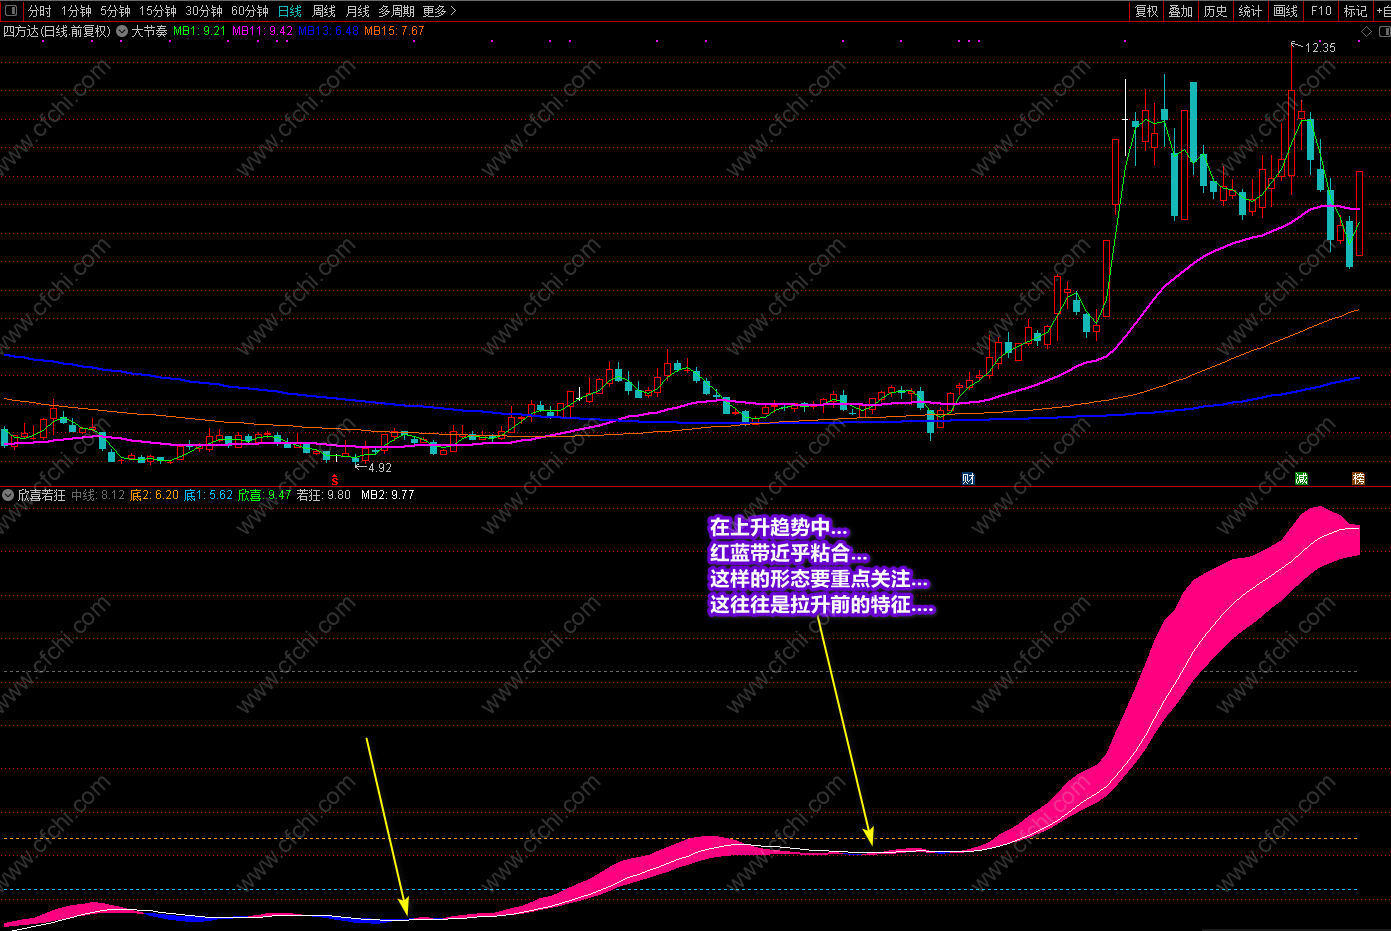Screen dimensions: 1391x931
Task: Click the 若狂: 9.80 value
Action: pos(324,495)
